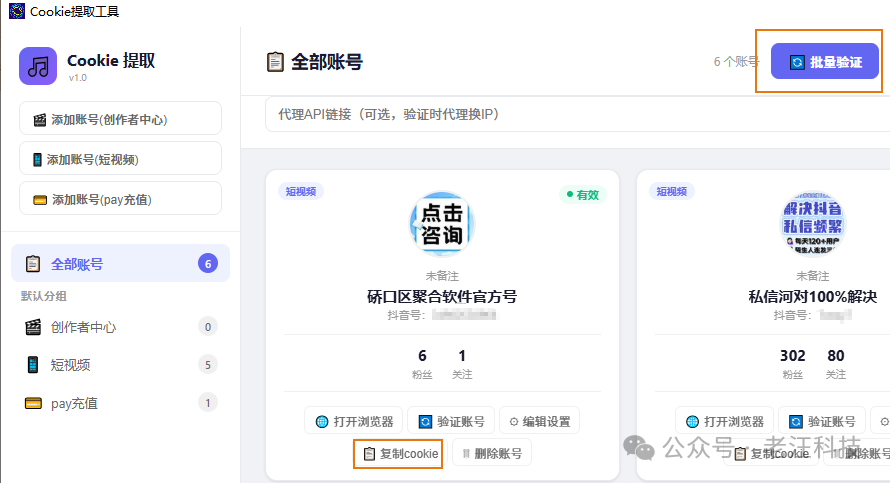Click 添加账号(创作者中心) button
Viewport: 890px width, 483px height.
tap(120, 118)
